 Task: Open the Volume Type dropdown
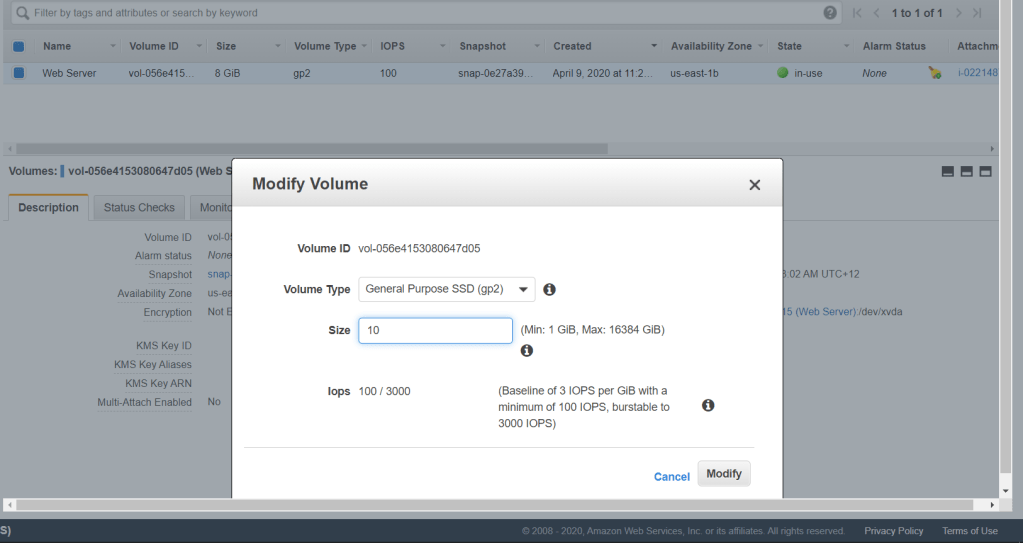(447, 290)
